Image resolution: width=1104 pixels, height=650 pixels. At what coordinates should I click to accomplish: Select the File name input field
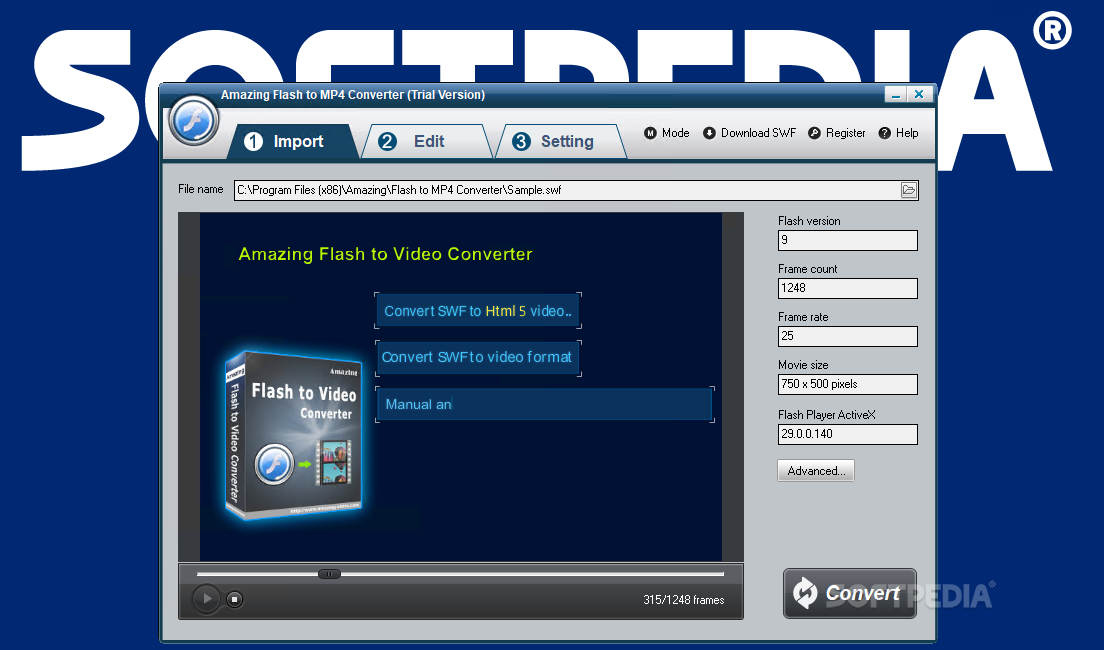(x=575, y=189)
